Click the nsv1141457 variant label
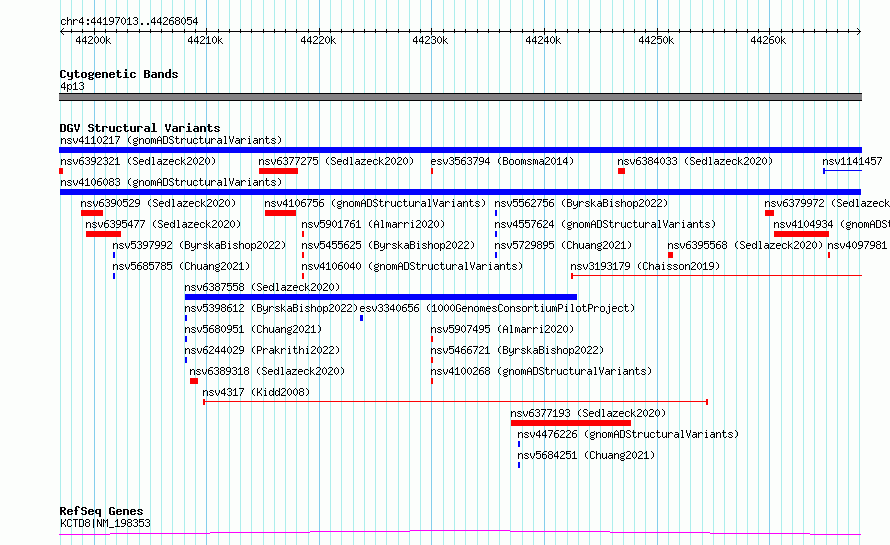890x545 pixels. [853, 161]
